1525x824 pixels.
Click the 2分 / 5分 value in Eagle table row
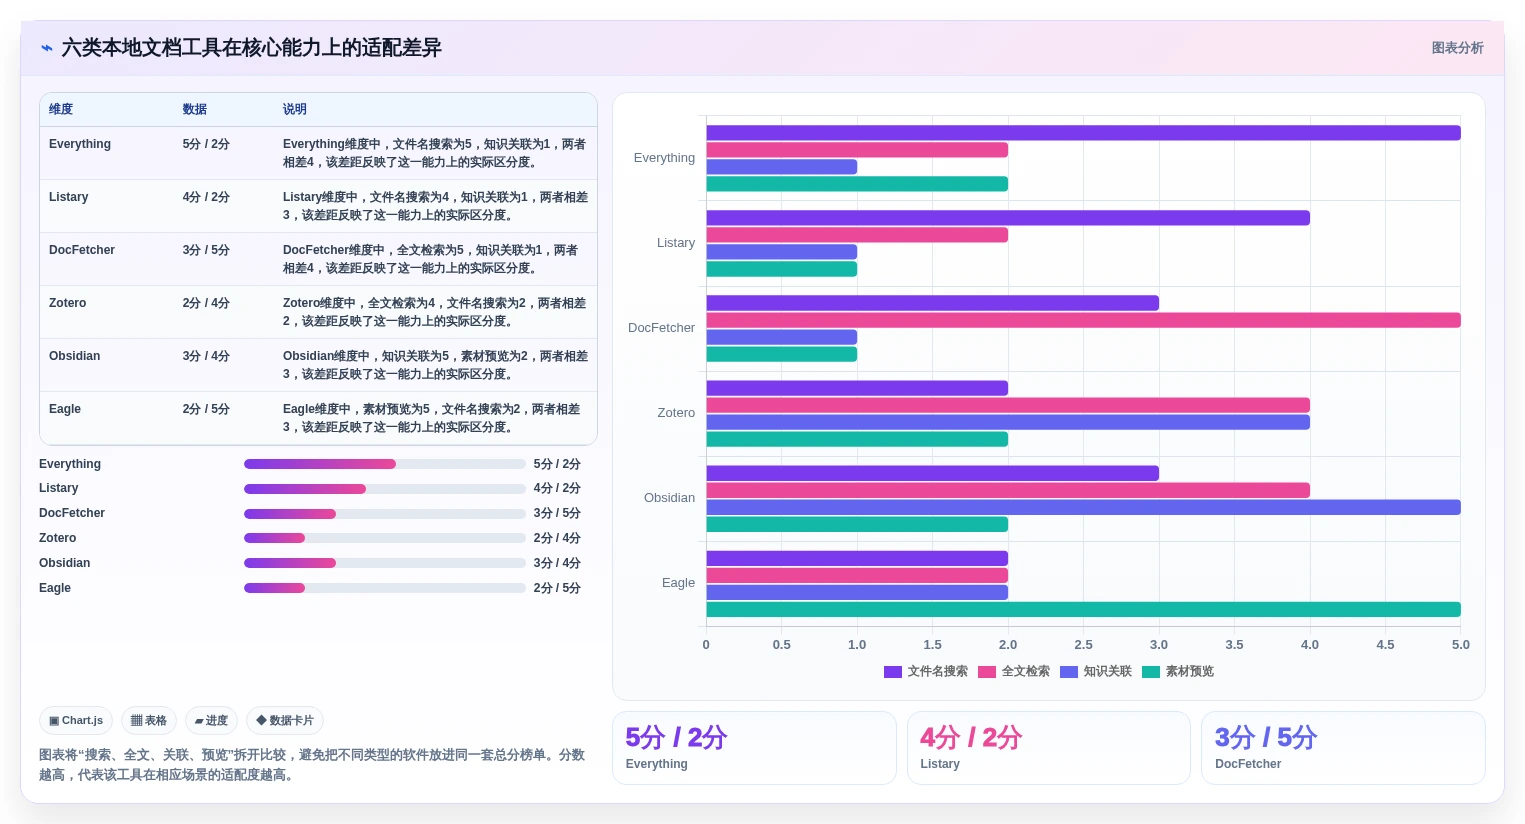click(x=206, y=409)
